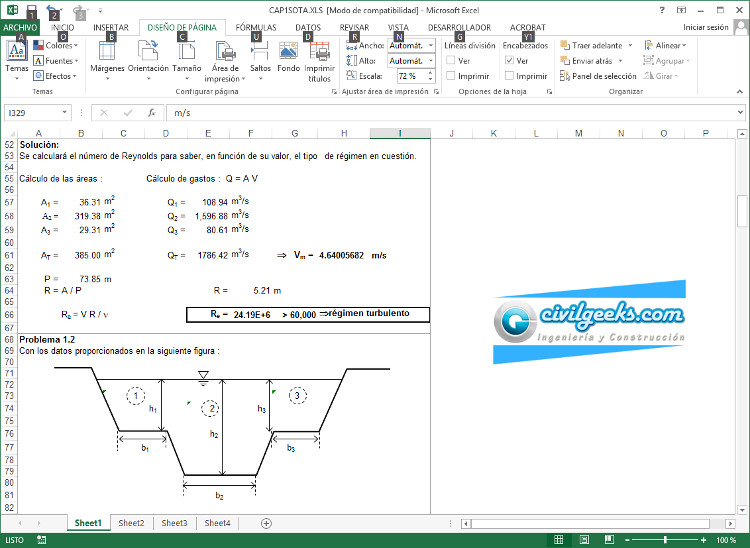Toggle Imprimir checkbox under Encabezados
Image resolution: width=750 pixels, height=548 pixels.
tap(510, 76)
